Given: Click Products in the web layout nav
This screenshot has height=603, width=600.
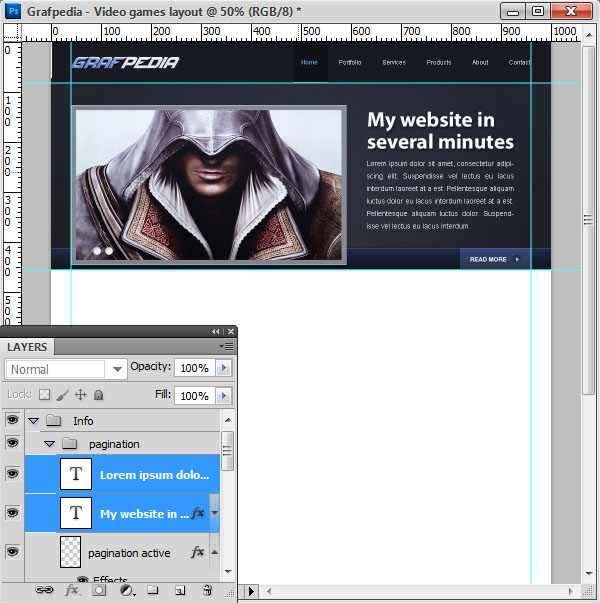Looking at the screenshot, I should point(438,62).
